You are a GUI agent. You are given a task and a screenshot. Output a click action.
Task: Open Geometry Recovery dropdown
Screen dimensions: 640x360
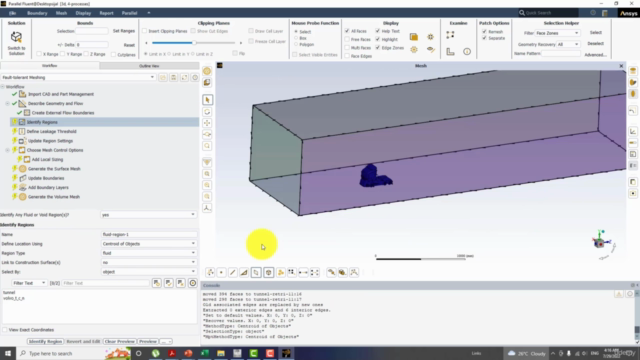click(568, 44)
